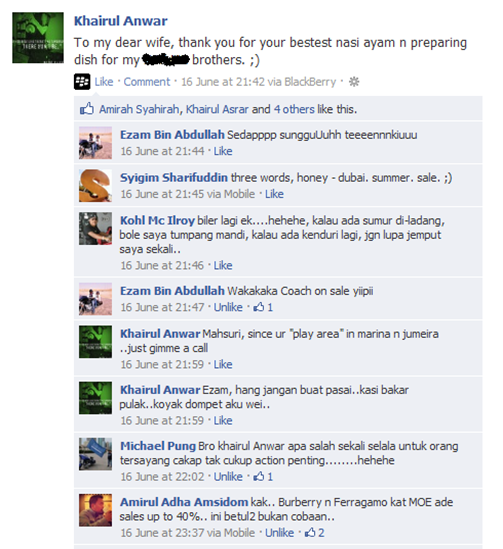
Task: Open Khairul Anwar's main post profile picture
Action: [38, 38]
